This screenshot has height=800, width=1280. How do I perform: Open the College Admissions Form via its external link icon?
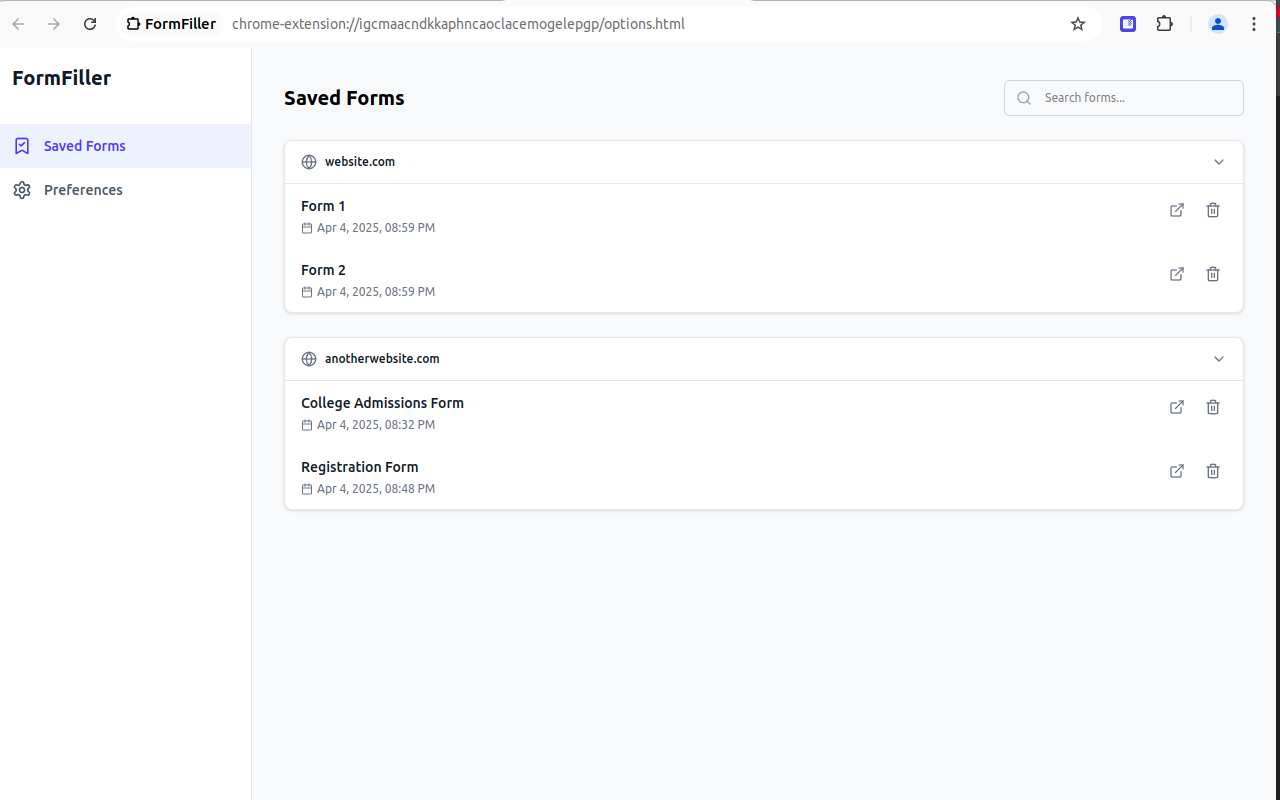(1177, 407)
